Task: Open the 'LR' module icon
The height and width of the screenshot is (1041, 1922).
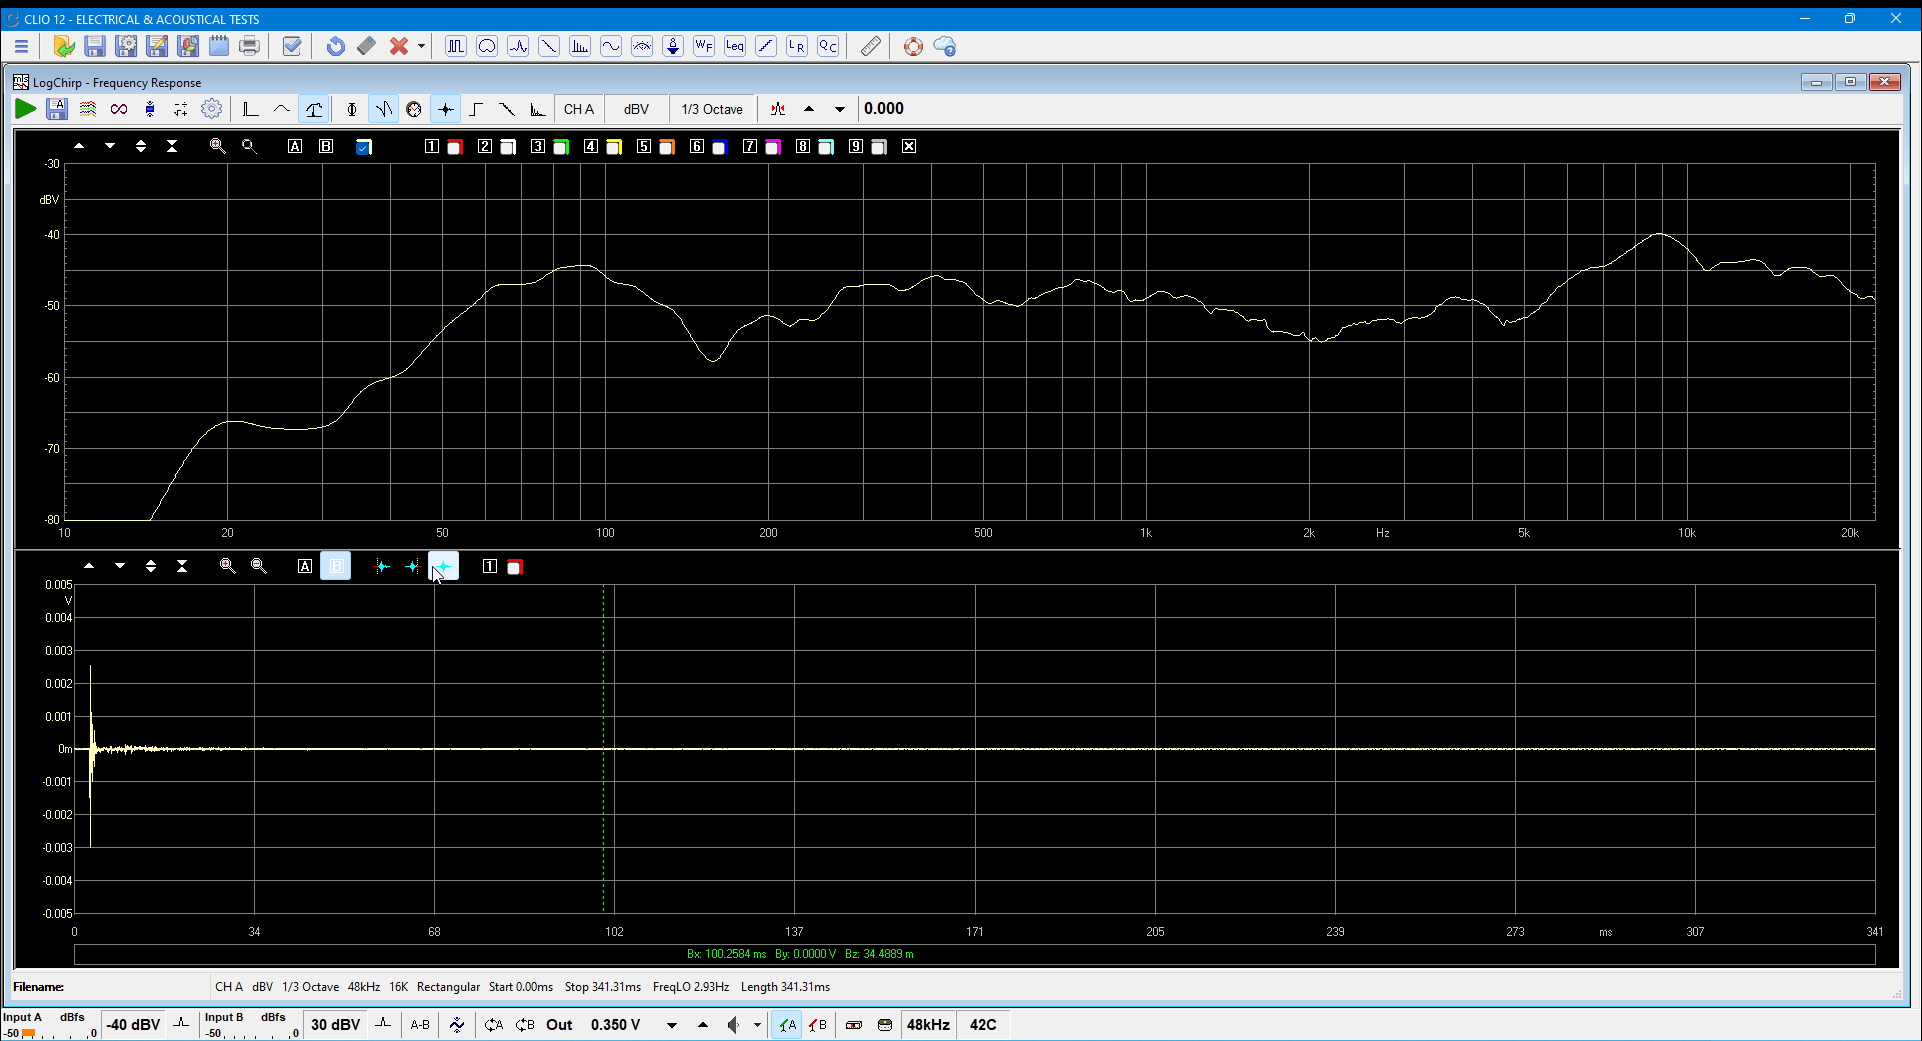Action: 797,46
